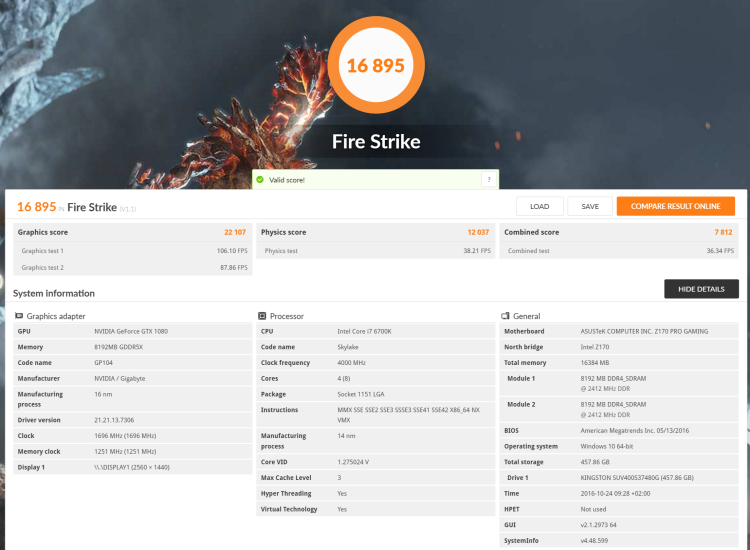
Task: Select Graphics test 2 result 87.86 FPS
Action: 234,267
